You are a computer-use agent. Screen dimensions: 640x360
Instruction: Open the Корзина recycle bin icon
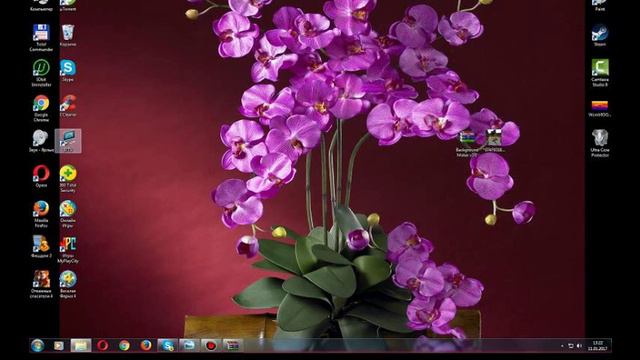coord(68,36)
